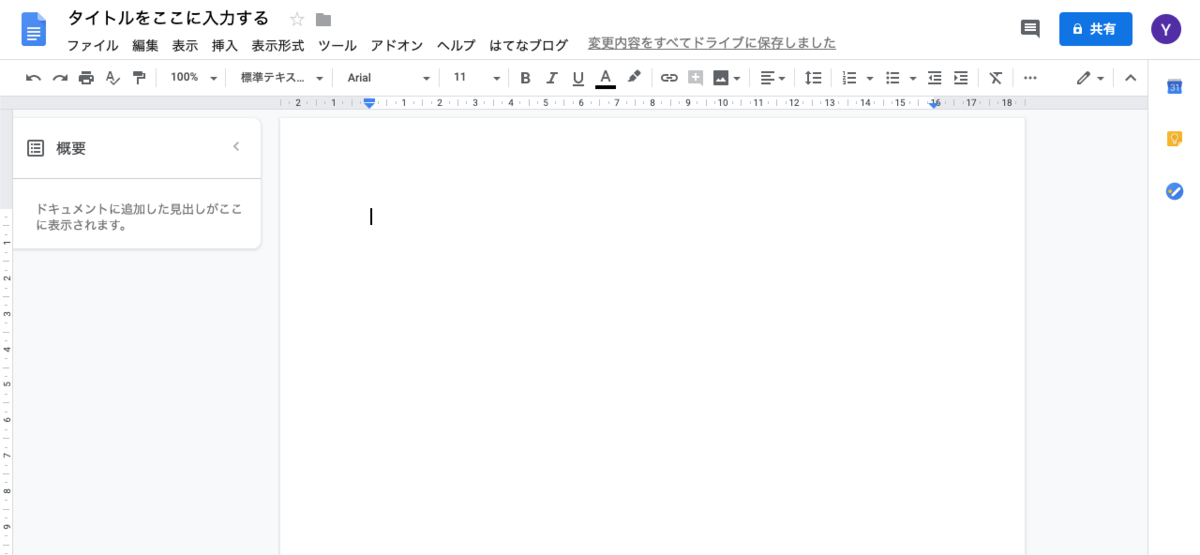Image resolution: width=1200 pixels, height=555 pixels.
Task: Clear formatting
Action: [x=996, y=78]
